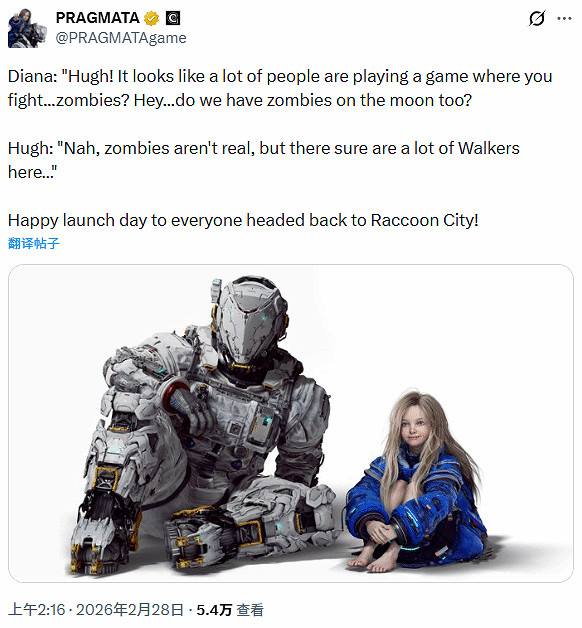
Task: Click the words "Raccoon City" in the post
Action: [425, 220]
